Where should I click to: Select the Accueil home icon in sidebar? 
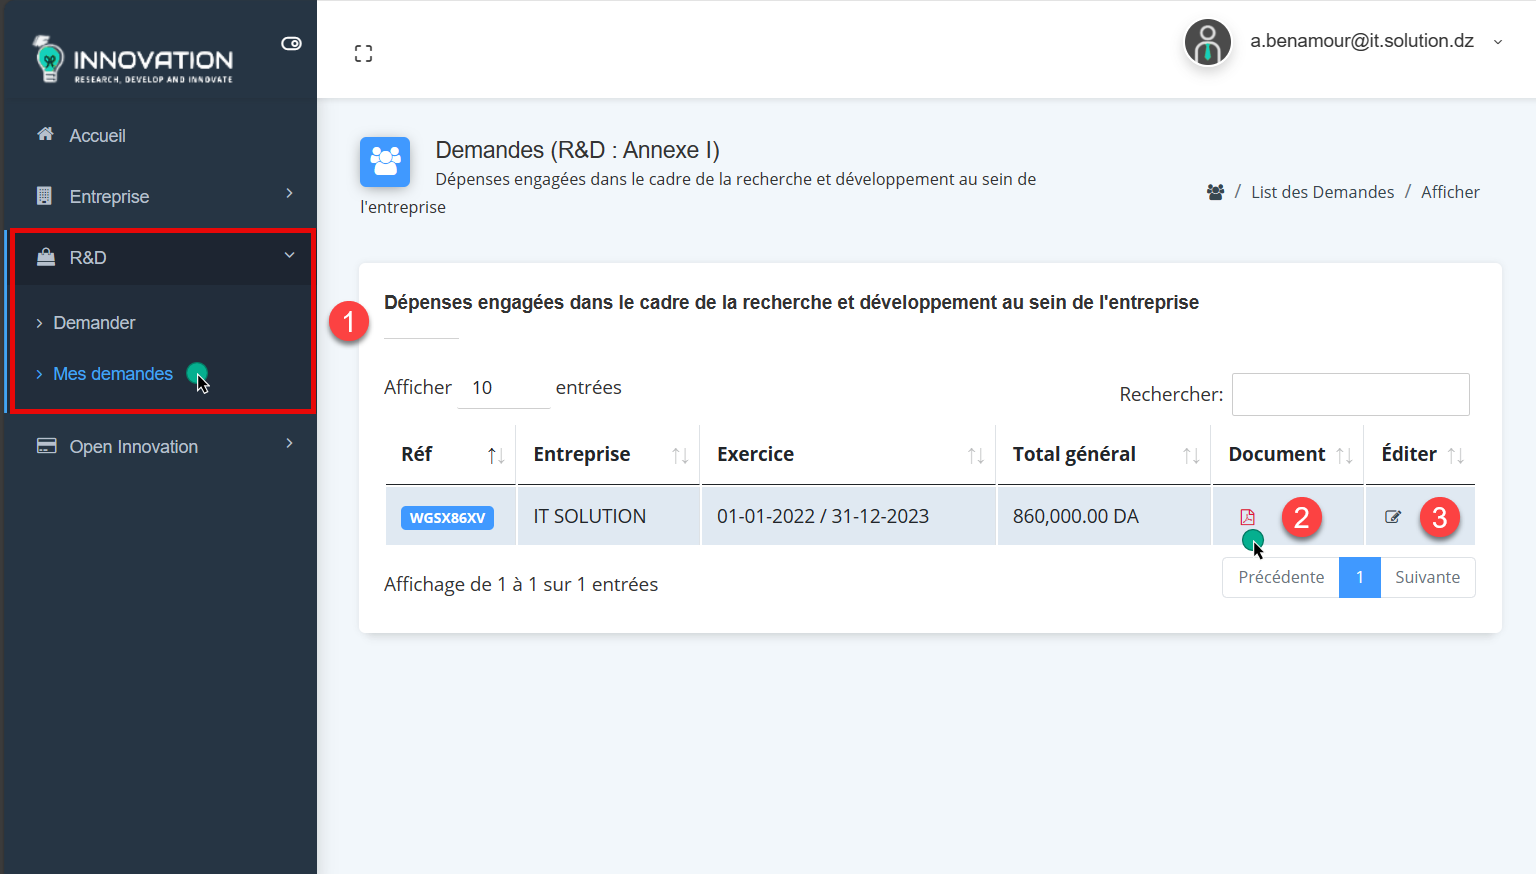click(44, 133)
